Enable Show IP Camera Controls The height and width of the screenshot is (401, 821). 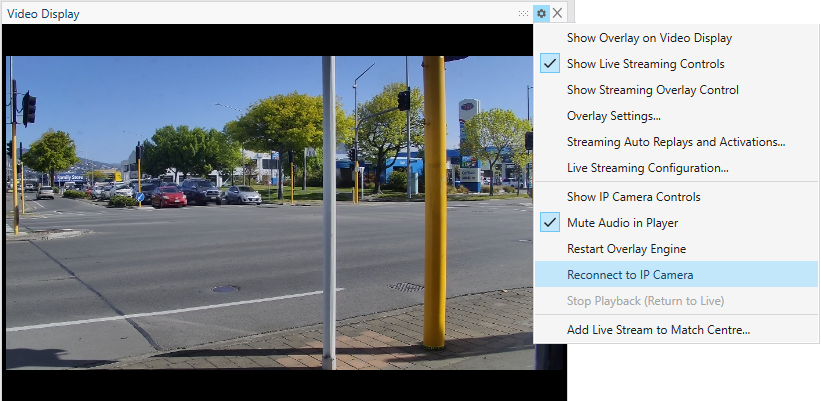(633, 197)
